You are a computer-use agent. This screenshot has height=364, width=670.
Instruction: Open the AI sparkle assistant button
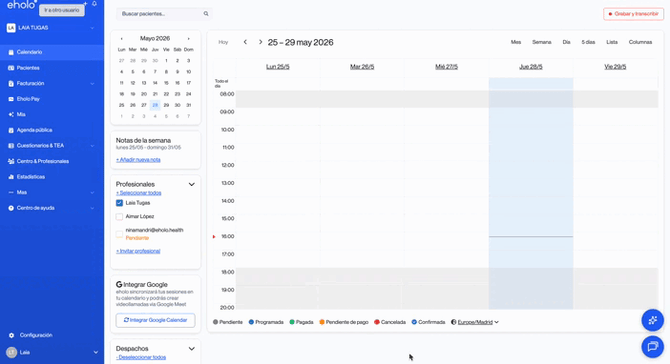[x=652, y=320]
